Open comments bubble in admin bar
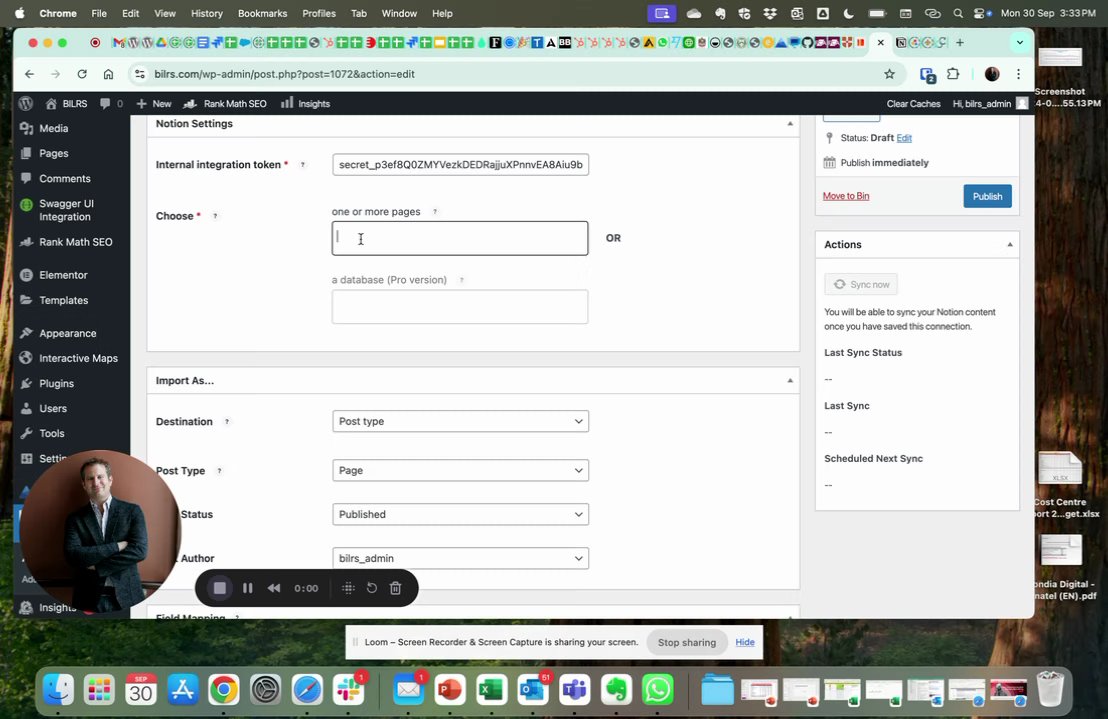Image resolution: width=1108 pixels, height=719 pixels. (111, 104)
